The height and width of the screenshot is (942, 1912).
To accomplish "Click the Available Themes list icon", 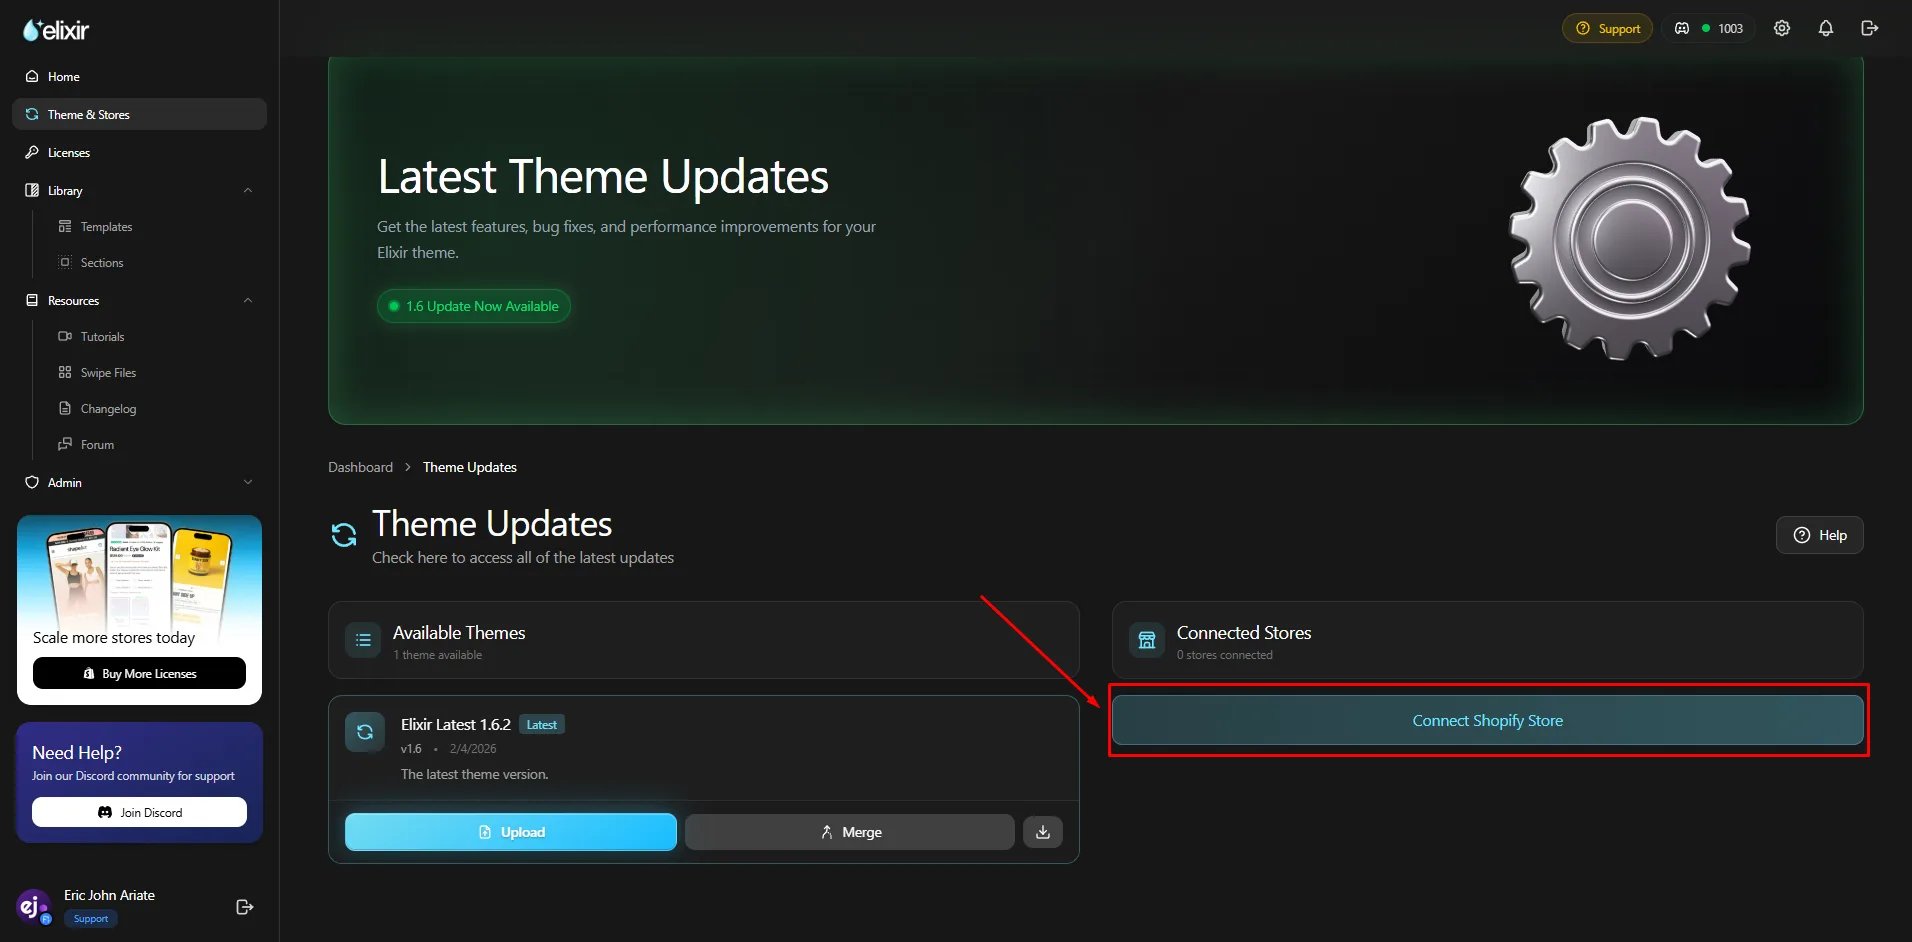I will 363,640.
